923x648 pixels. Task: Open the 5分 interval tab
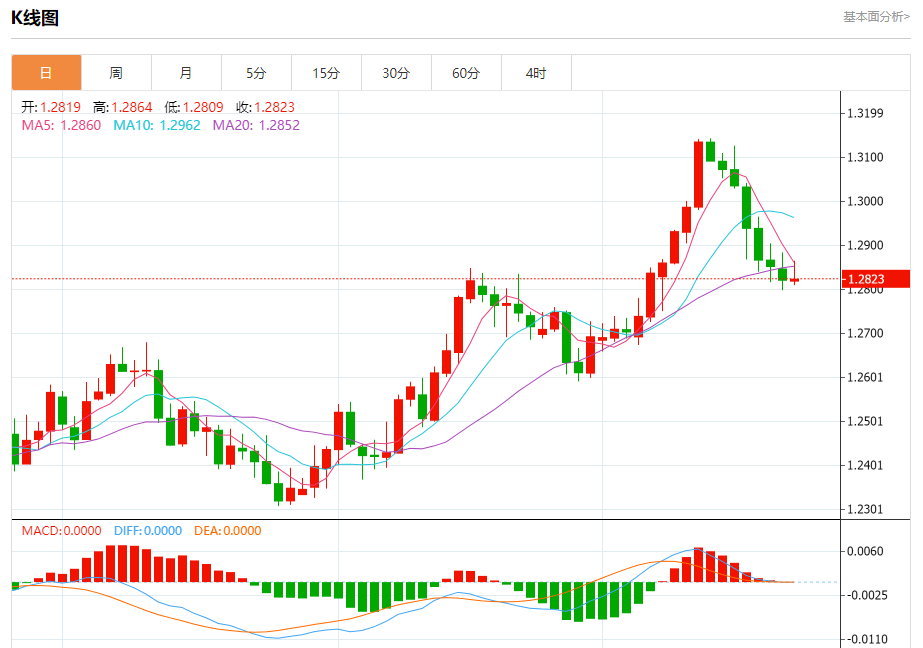(x=256, y=73)
